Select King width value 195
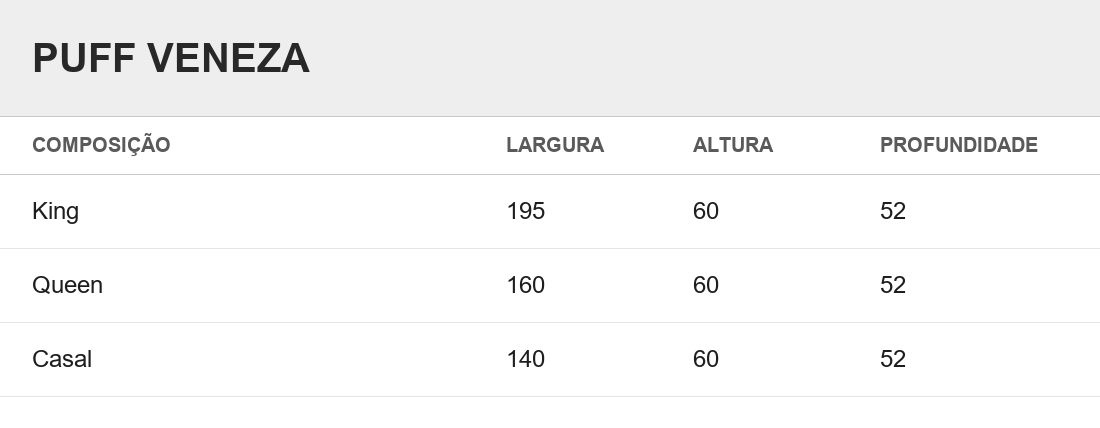Screen dimensions: 1100x428 coord(525,211)
